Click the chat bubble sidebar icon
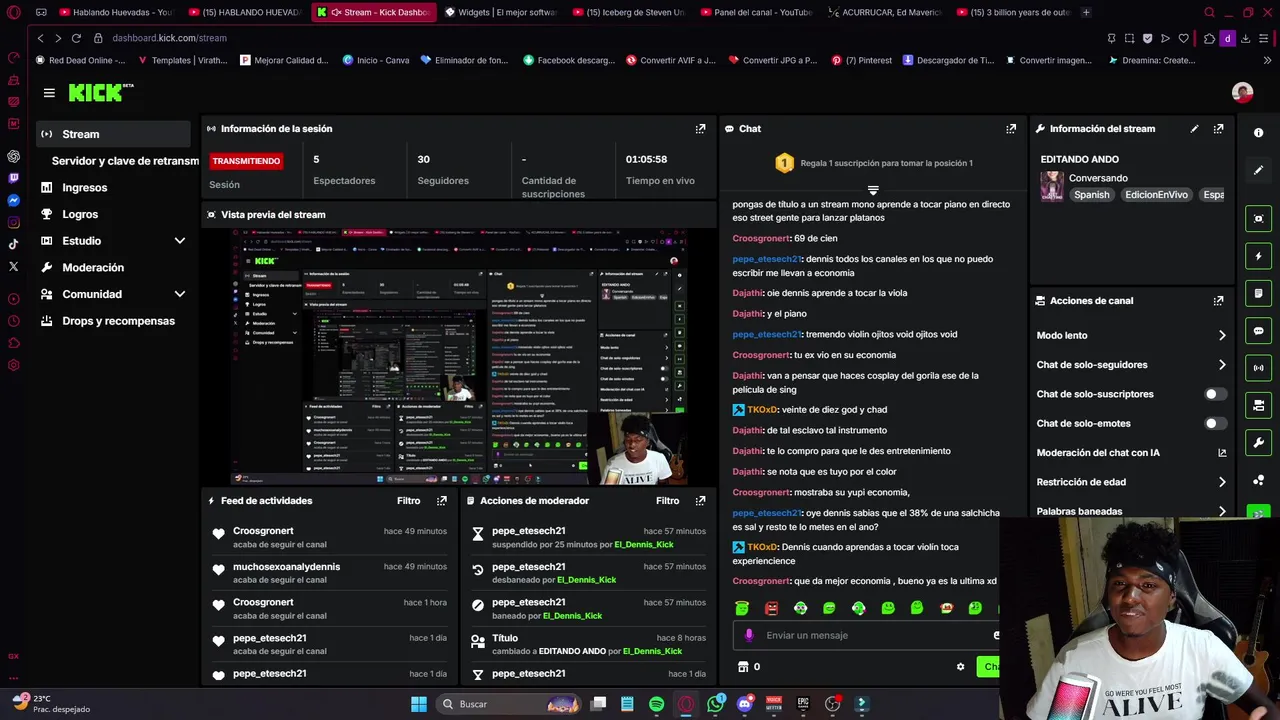The height and width of the screenshot is (720, 1280). pyautogui.click(x=1258, y=331)
